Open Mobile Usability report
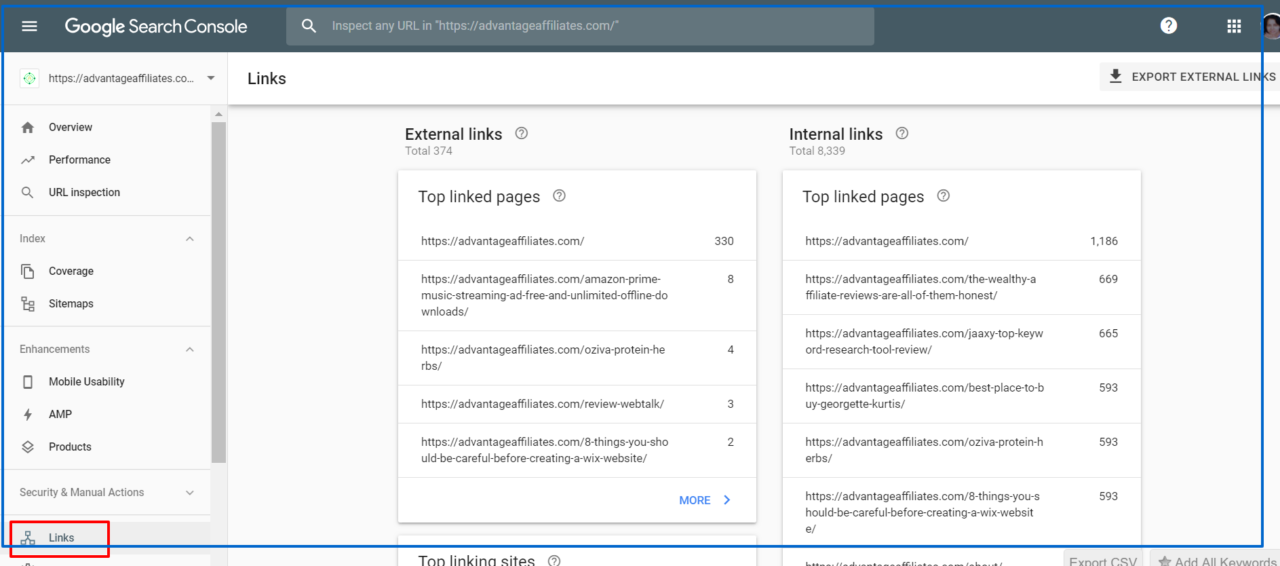This screenshot has width=1280, height=566. click(105, 382)
